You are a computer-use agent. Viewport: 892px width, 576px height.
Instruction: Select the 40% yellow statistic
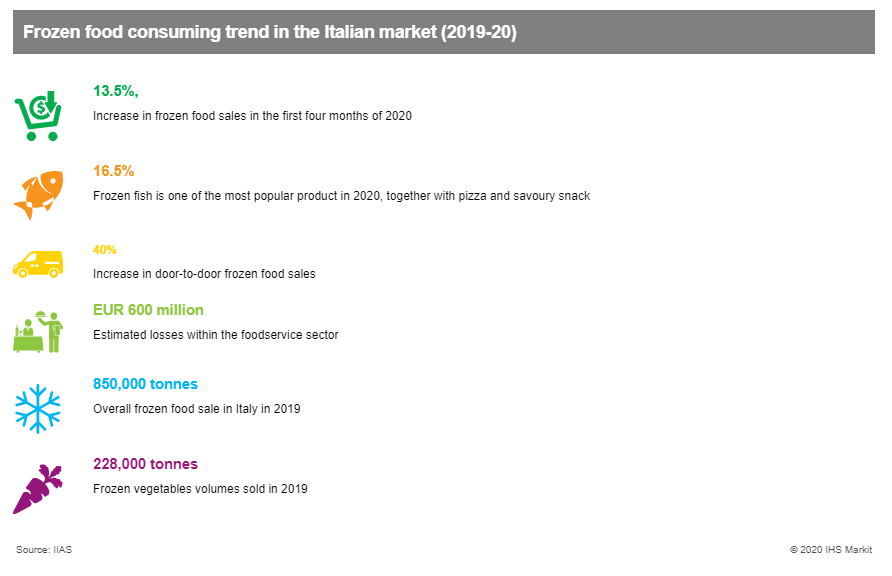105,250
